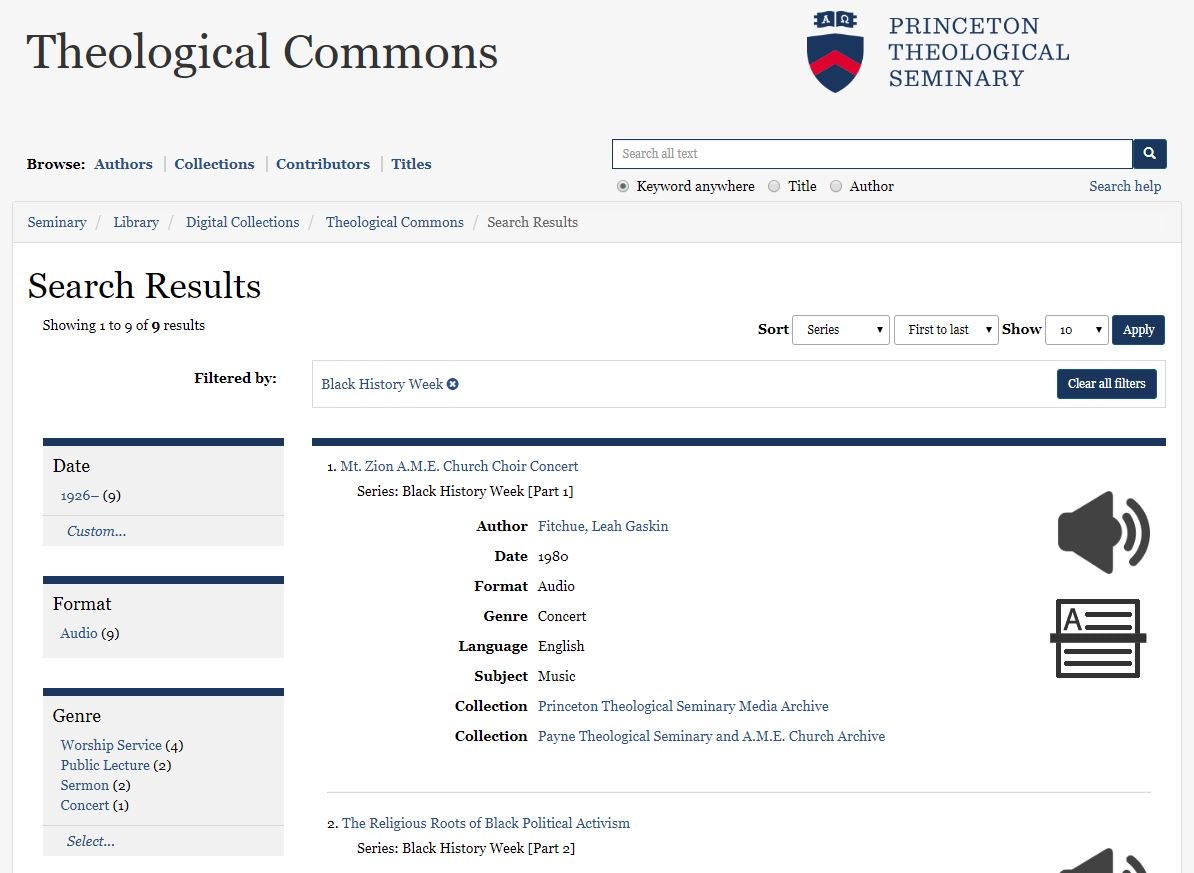1194x873 pixels.
Task: Go to Theological Commons breadcrumb
Action: [394, 222]
